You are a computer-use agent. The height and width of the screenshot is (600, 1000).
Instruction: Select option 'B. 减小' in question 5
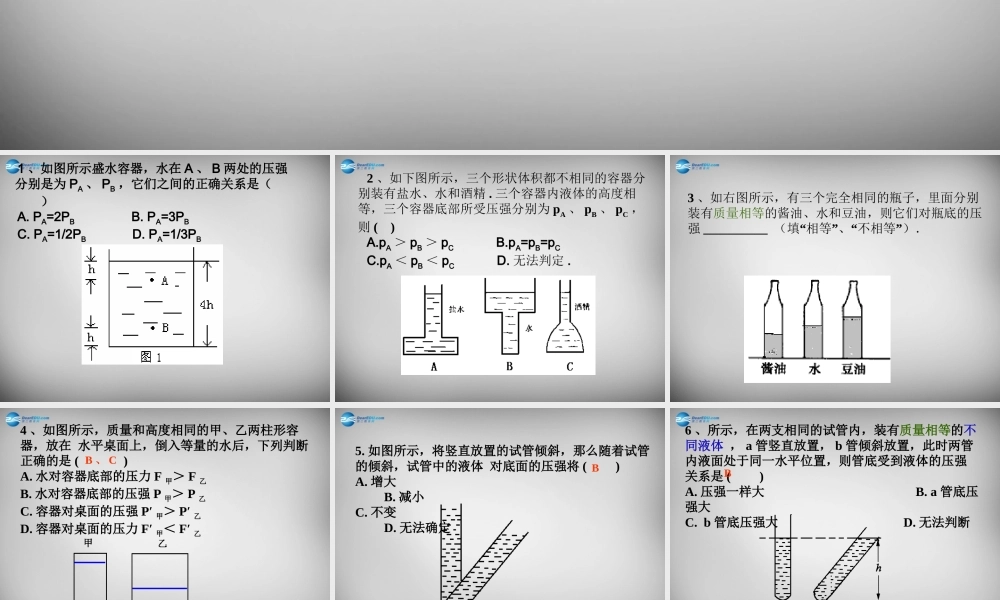(x=404, y=497)
